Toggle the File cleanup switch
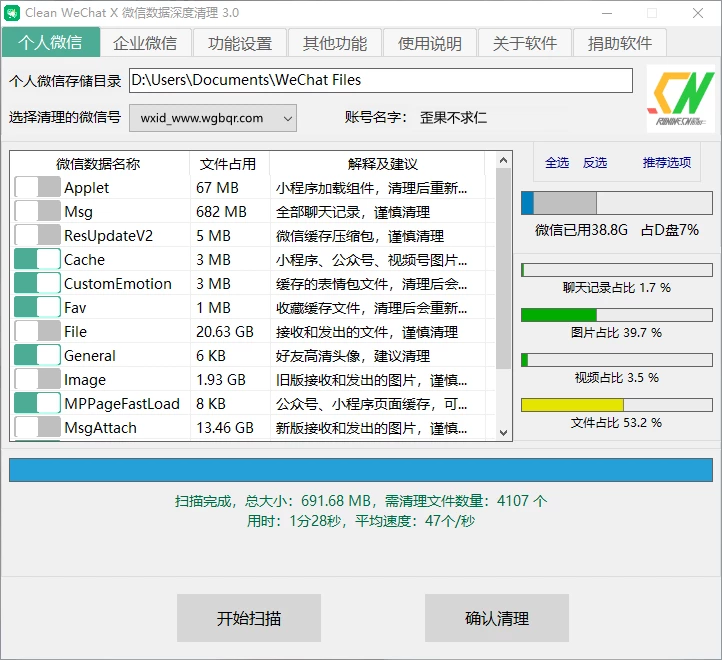Screen dimensions: 722x660 [38, 331]
